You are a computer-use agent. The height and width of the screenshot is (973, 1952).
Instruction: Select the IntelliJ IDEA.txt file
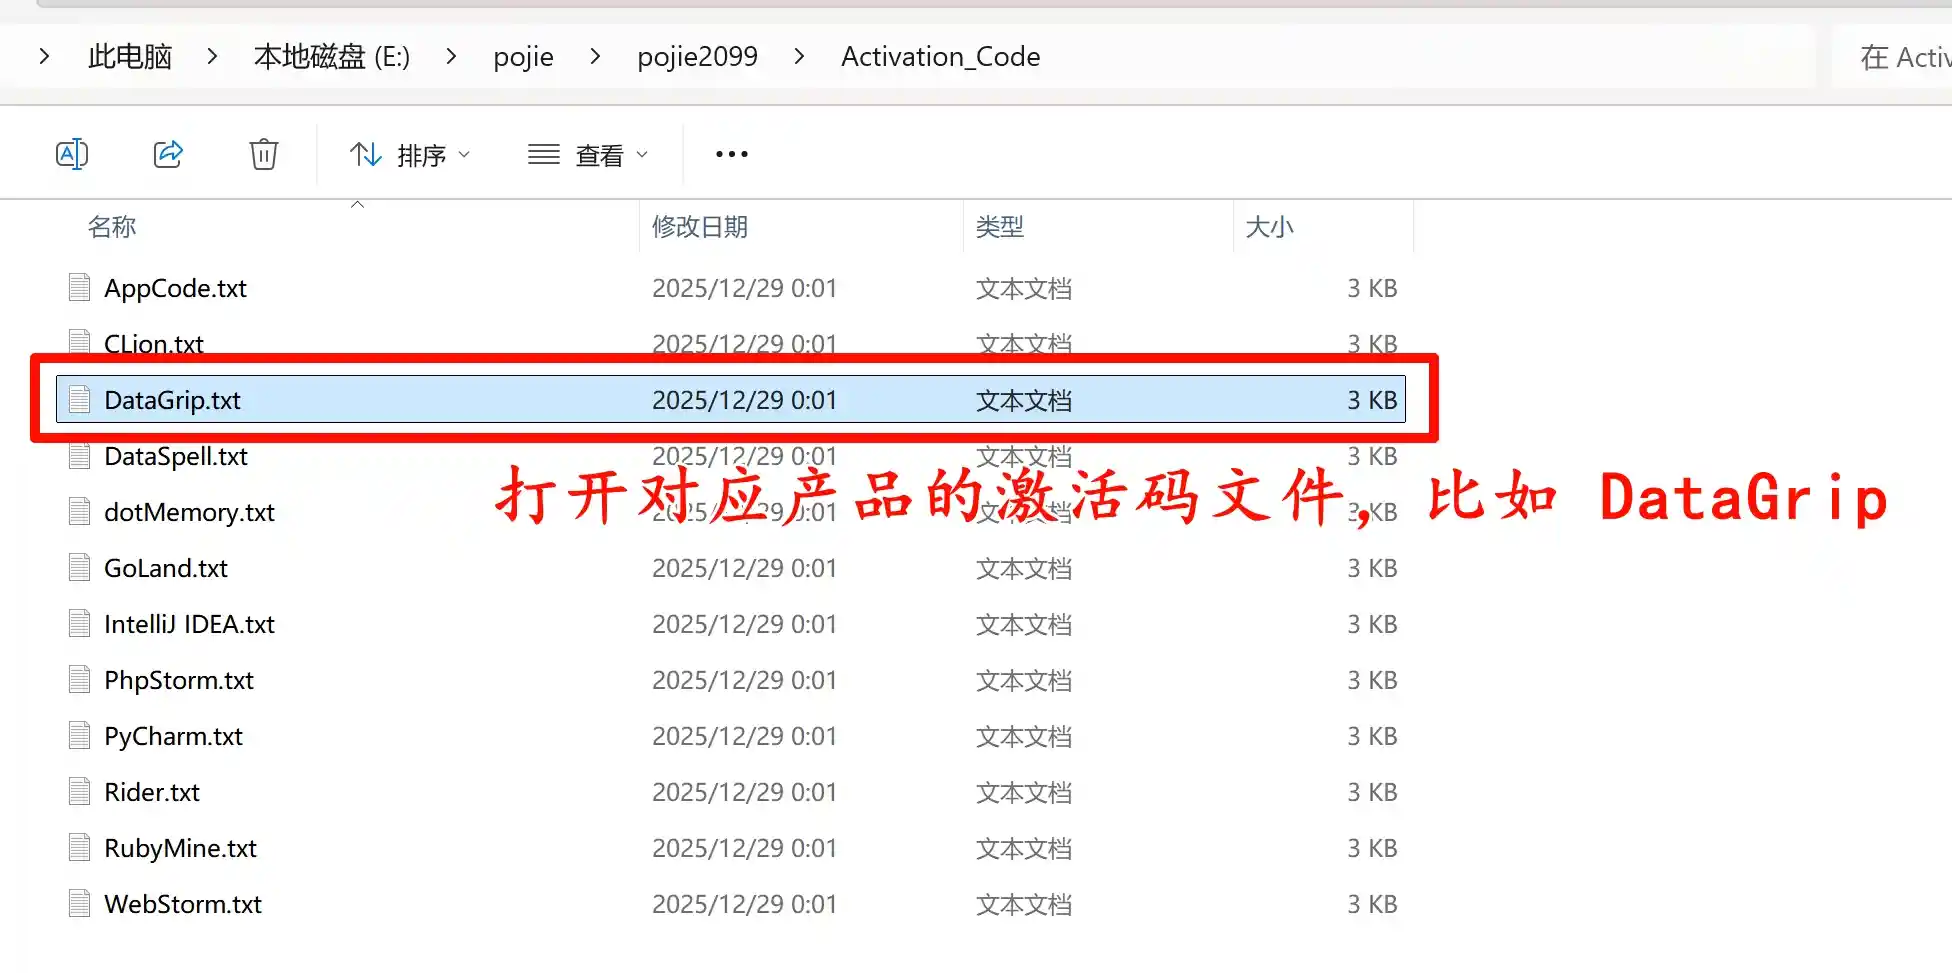click(189, 624)
